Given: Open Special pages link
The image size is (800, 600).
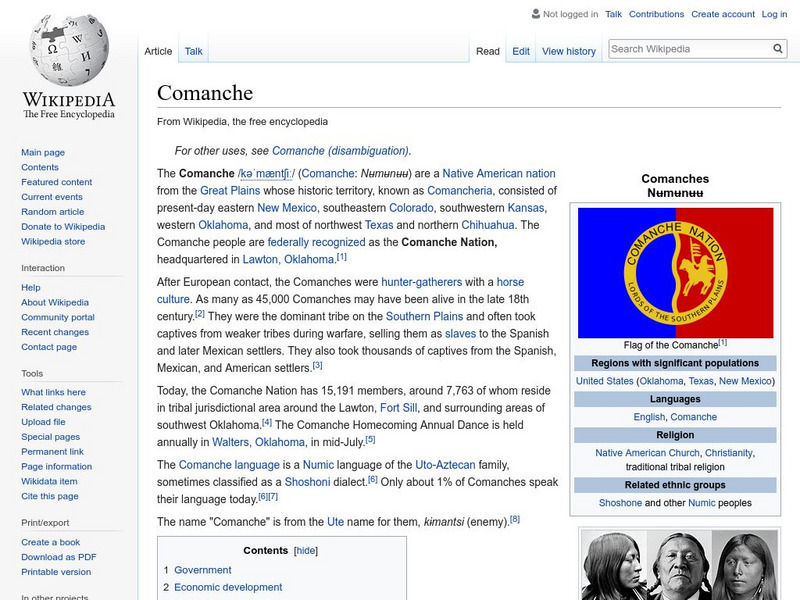Looking at the screenshot, I should [x=51, y=437].
